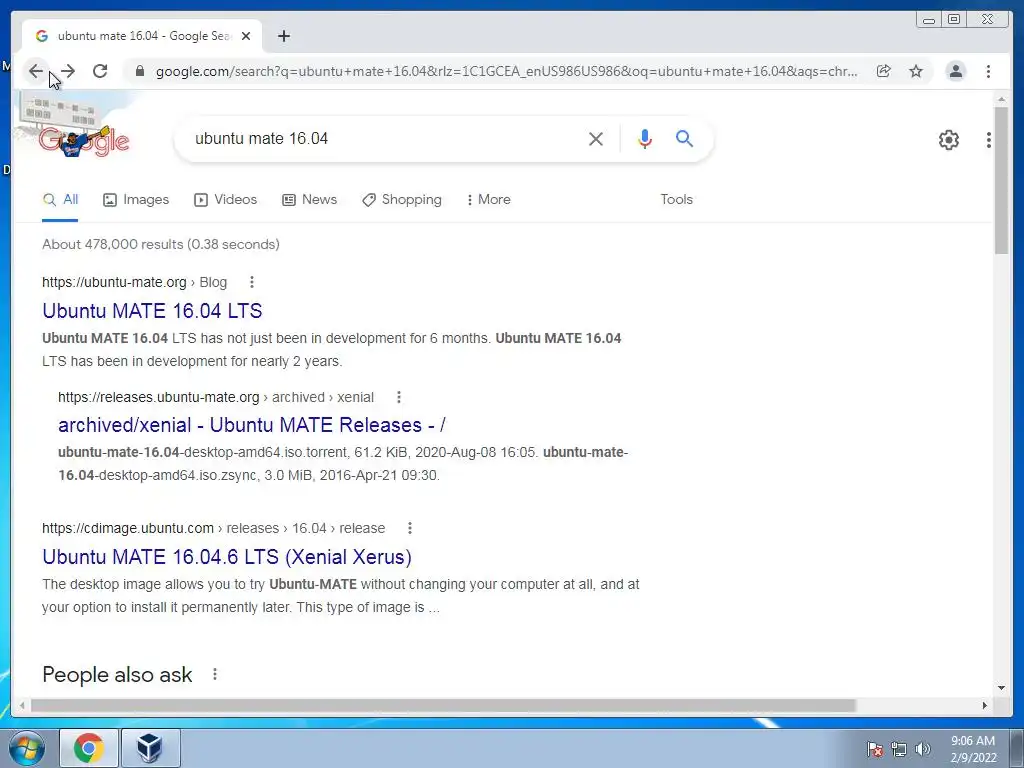
Task: Open the Chrome profile avatar menu
Action: click(x=955, y=71)
